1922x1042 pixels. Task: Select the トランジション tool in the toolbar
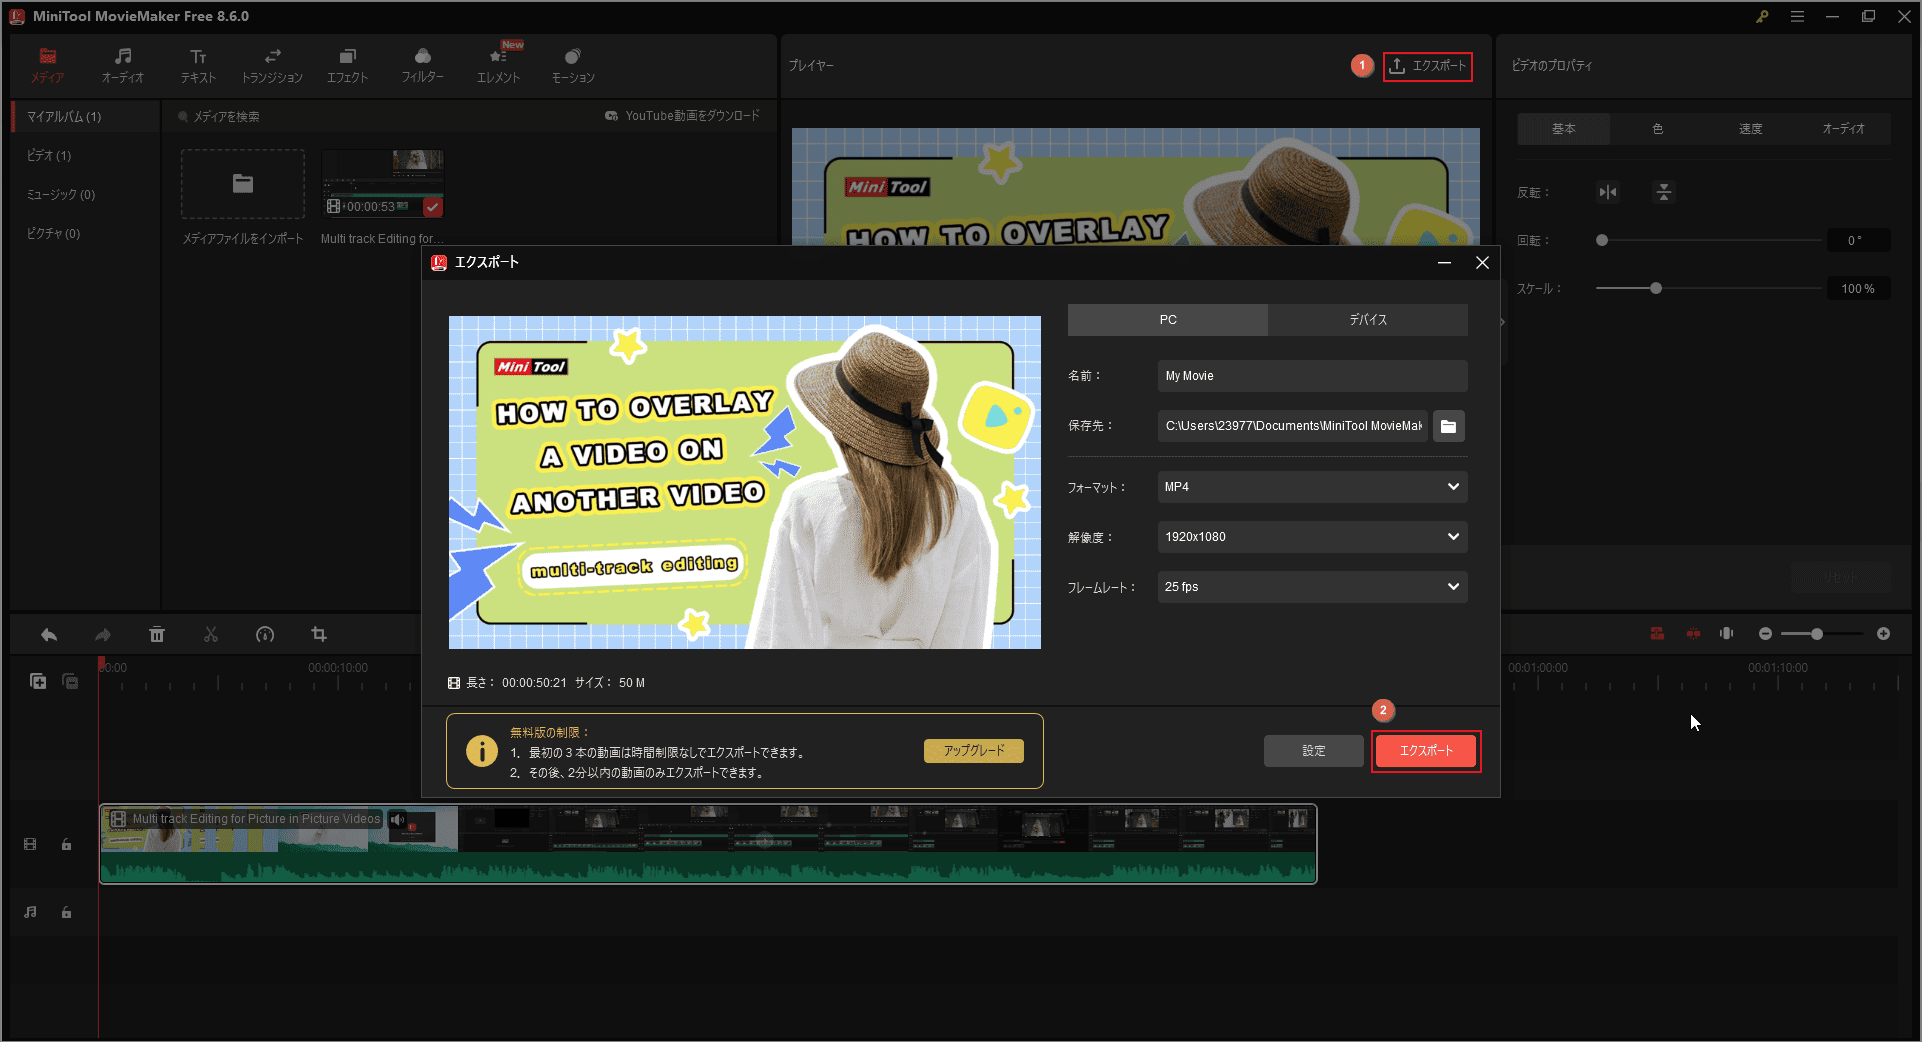pyautogui.click(x=271, y=64)
